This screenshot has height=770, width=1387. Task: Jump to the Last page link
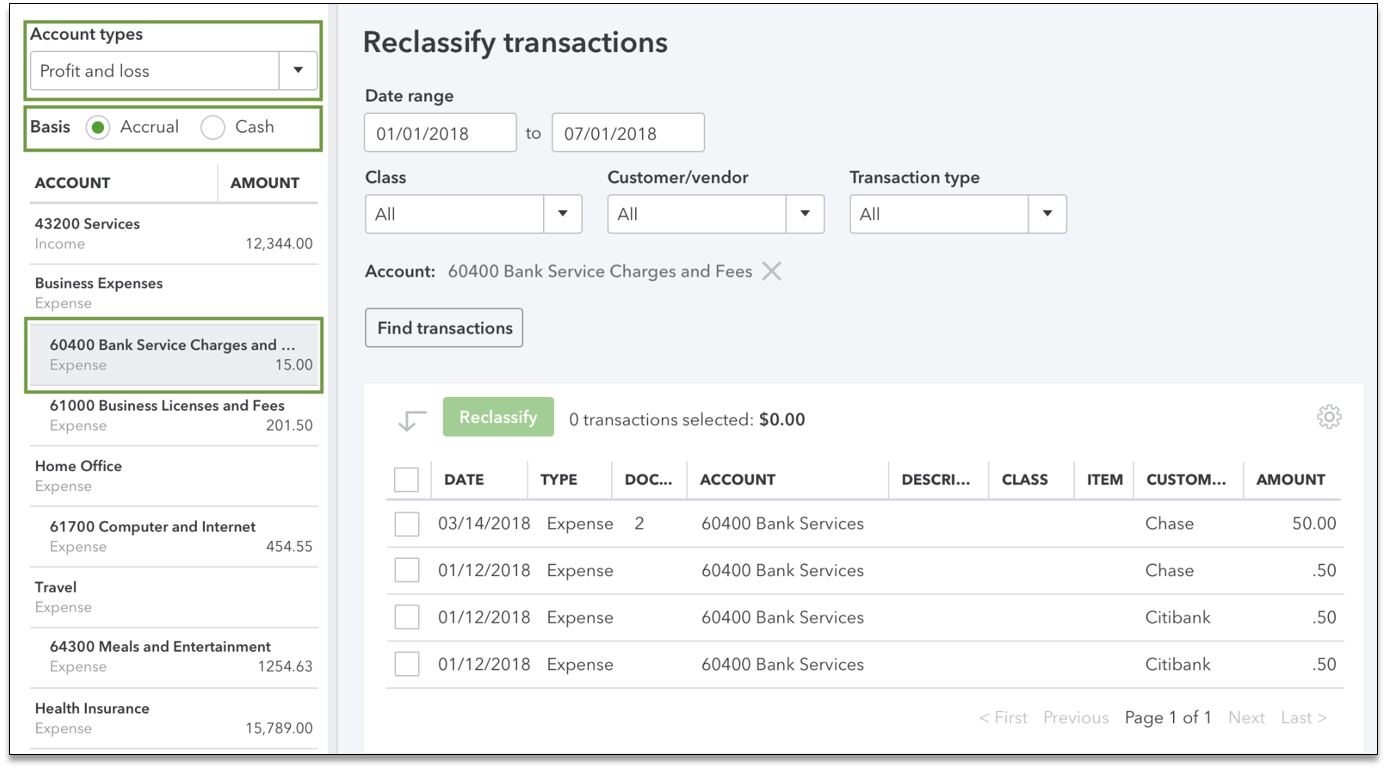click(x=1303, y=718)
